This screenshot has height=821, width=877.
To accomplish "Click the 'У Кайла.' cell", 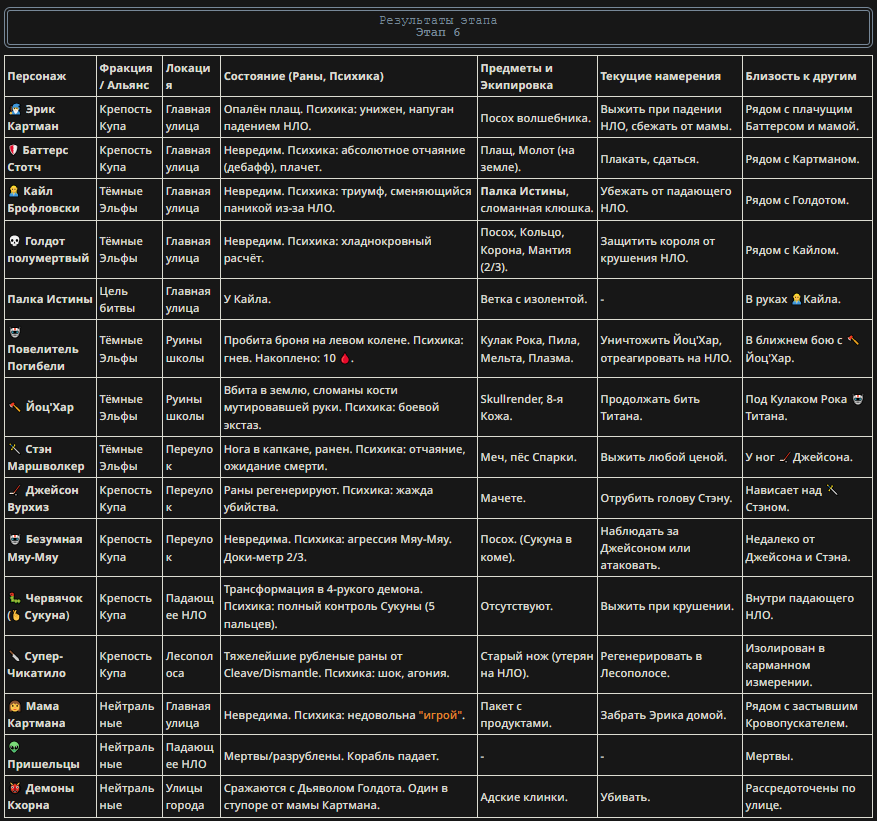I will click(349, 299).
